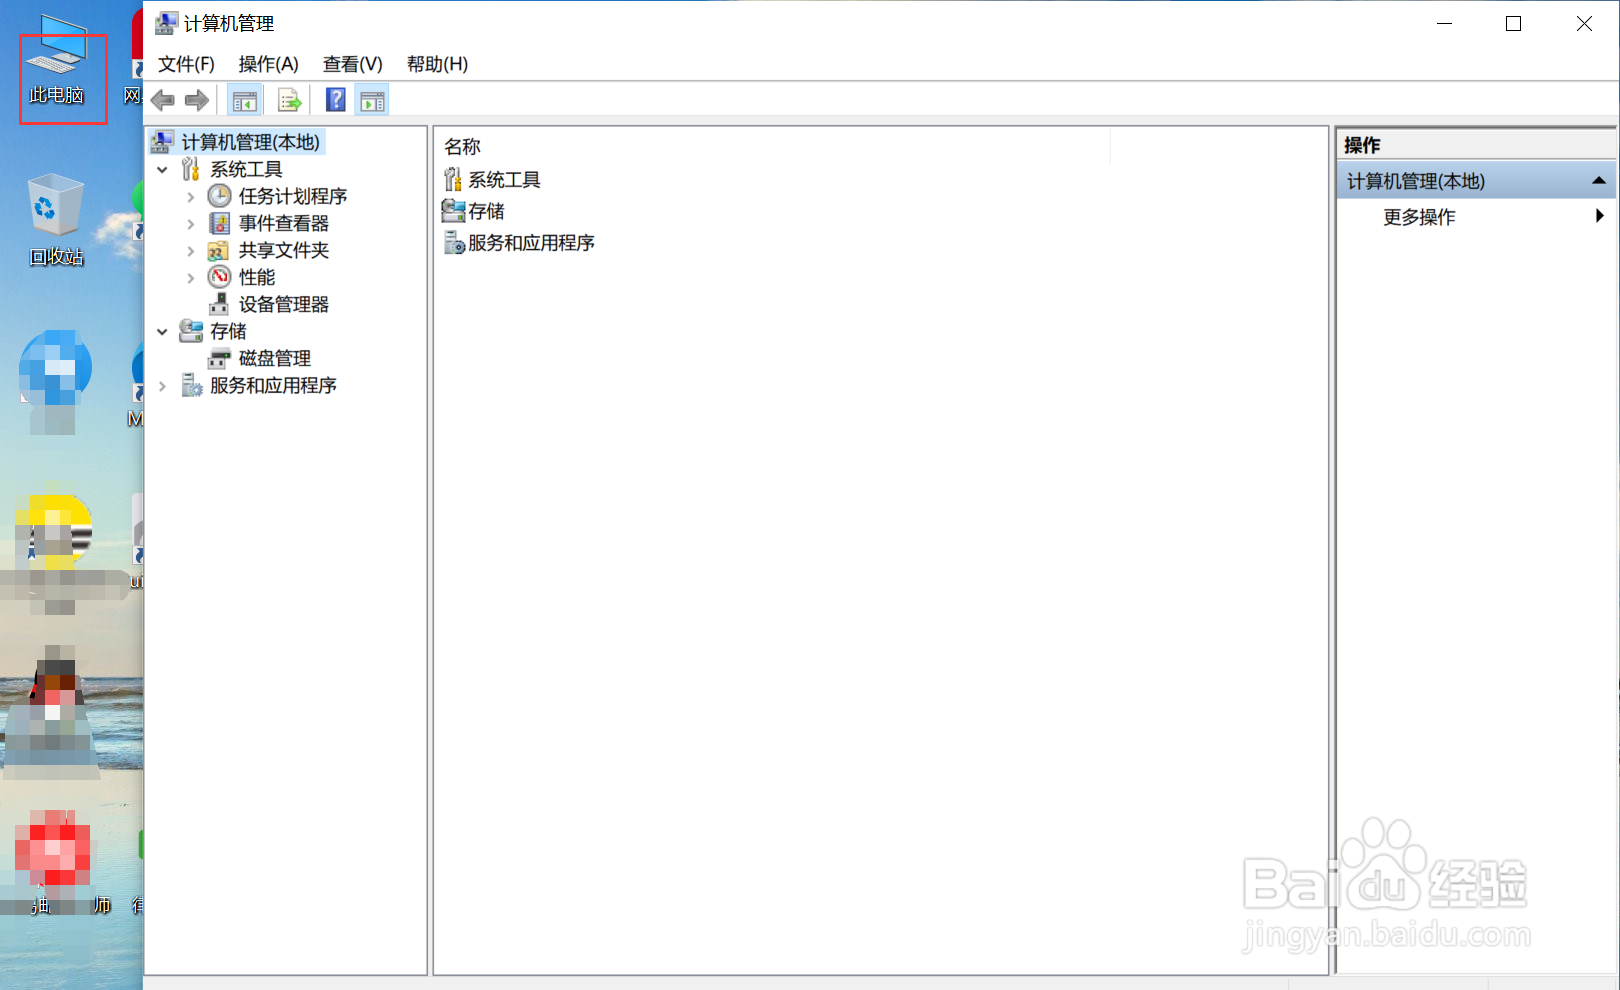The width and height of the screenshot is (1620, 990).
Task: Select 磁盘管理 label in tree
Action: click(275, 358)
